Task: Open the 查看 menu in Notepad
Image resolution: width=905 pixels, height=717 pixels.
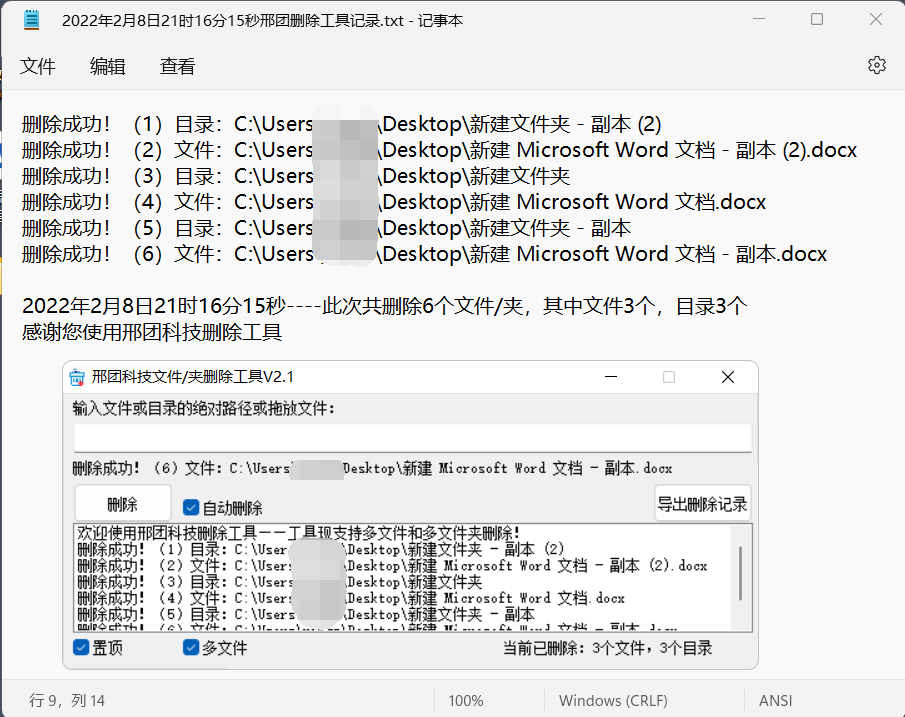Action: pyautogui.click(x=177, y=66)
